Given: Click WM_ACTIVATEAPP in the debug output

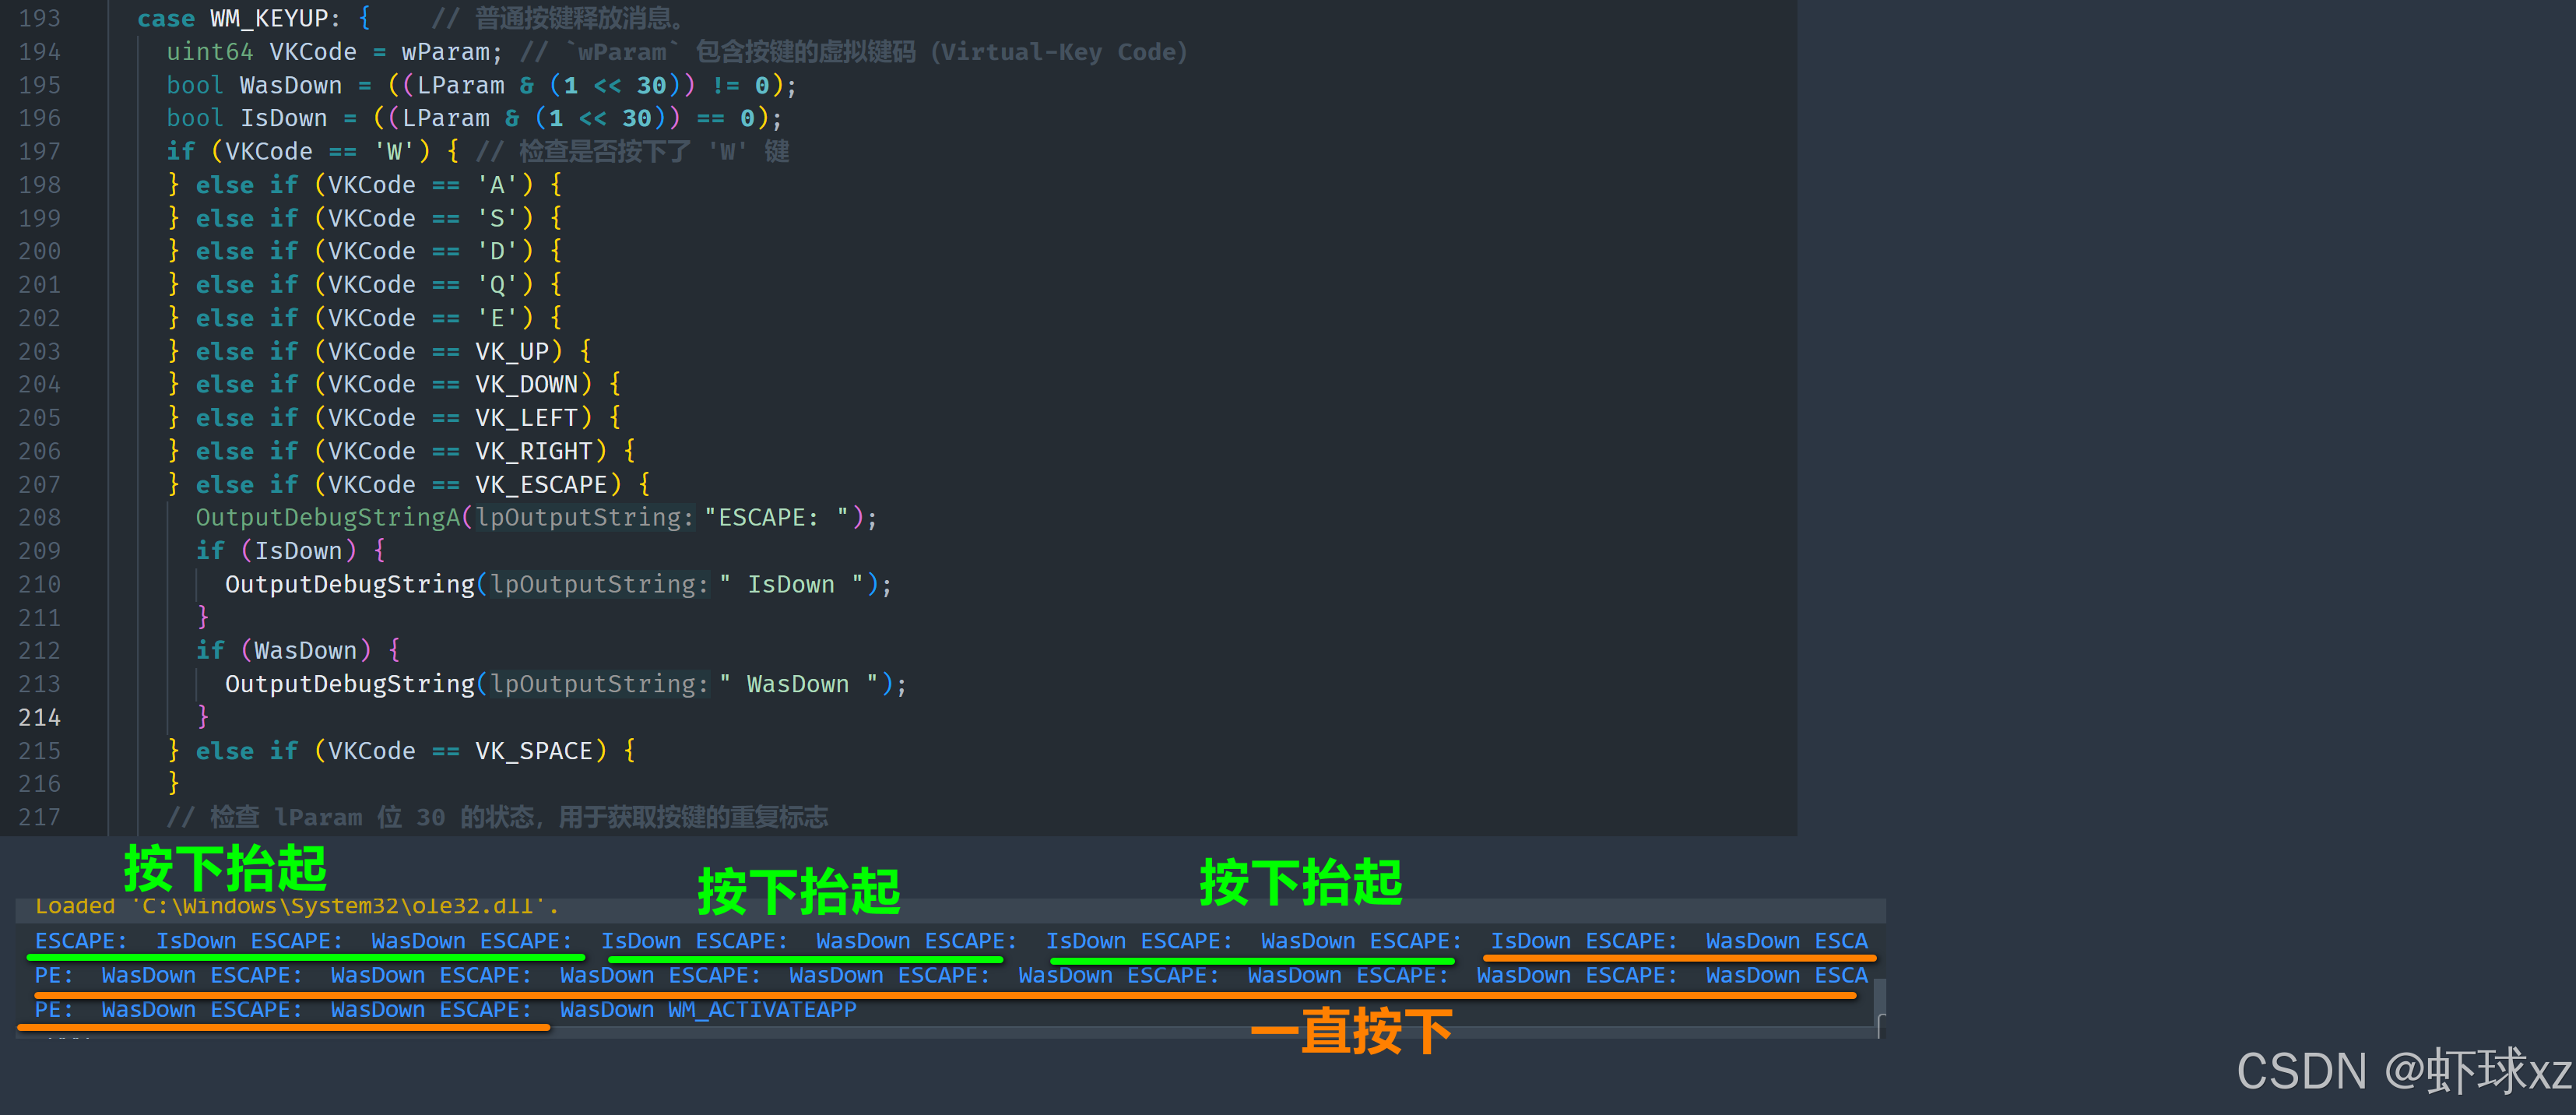Looking at the screenshot, I should (762, 1010).
